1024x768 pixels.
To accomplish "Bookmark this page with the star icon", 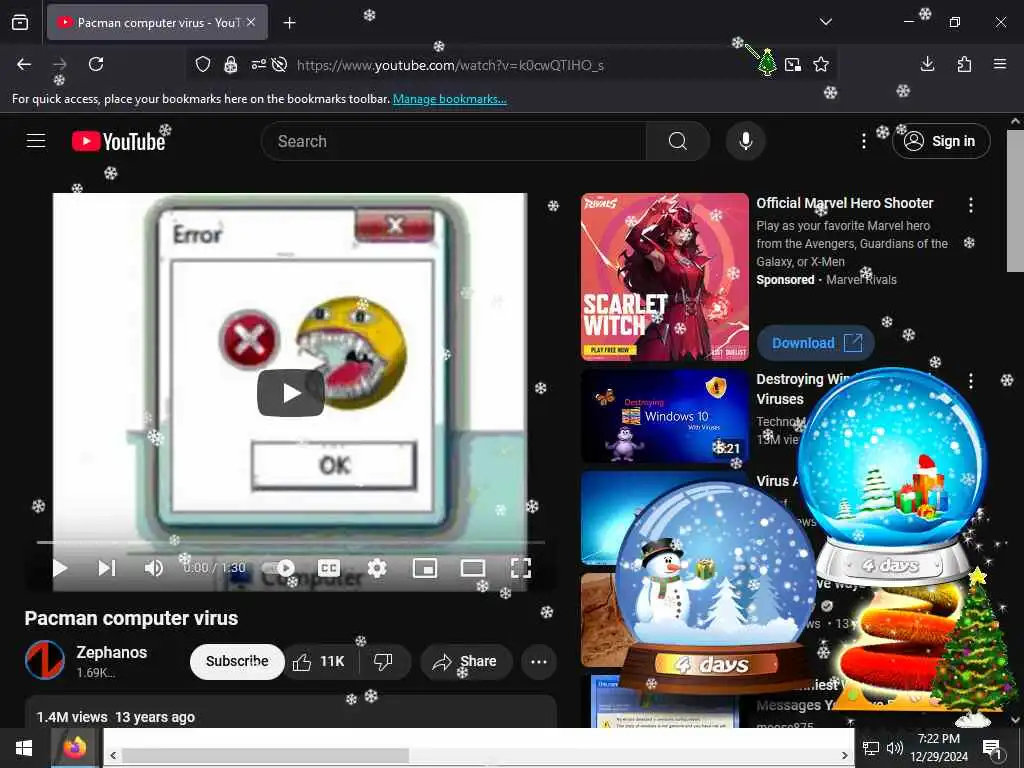I will [x=821, y=64].
